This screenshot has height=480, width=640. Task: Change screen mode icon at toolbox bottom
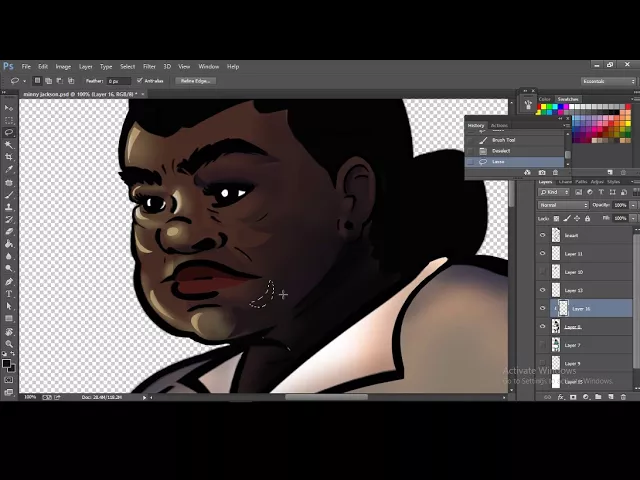9,392
